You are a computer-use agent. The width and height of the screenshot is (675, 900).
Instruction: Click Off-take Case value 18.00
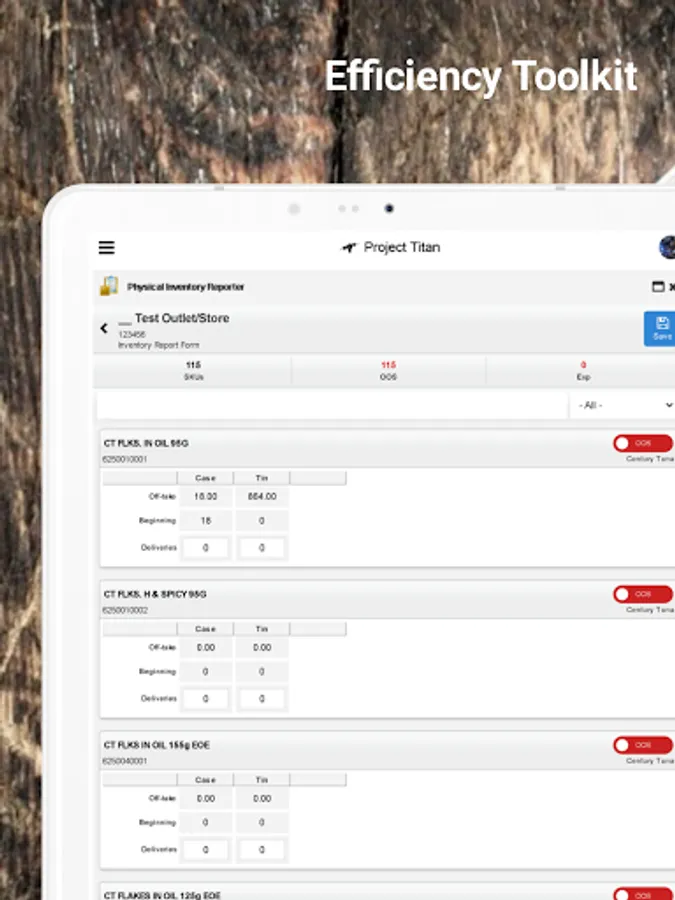205,496
